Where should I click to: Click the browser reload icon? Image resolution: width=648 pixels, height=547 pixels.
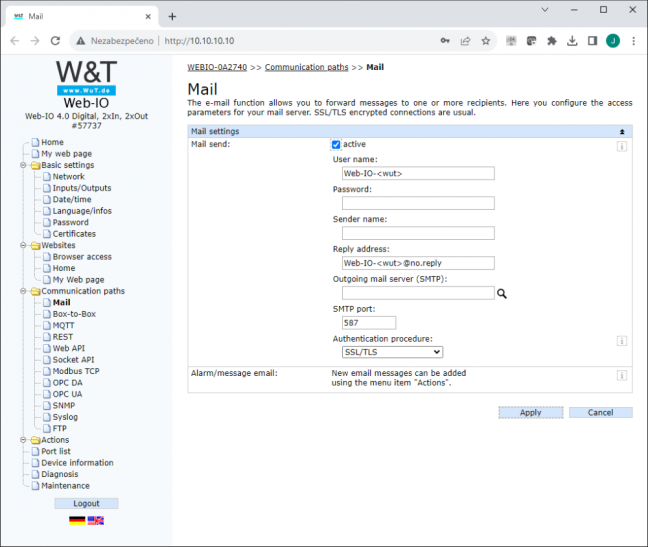coord(55,40)
